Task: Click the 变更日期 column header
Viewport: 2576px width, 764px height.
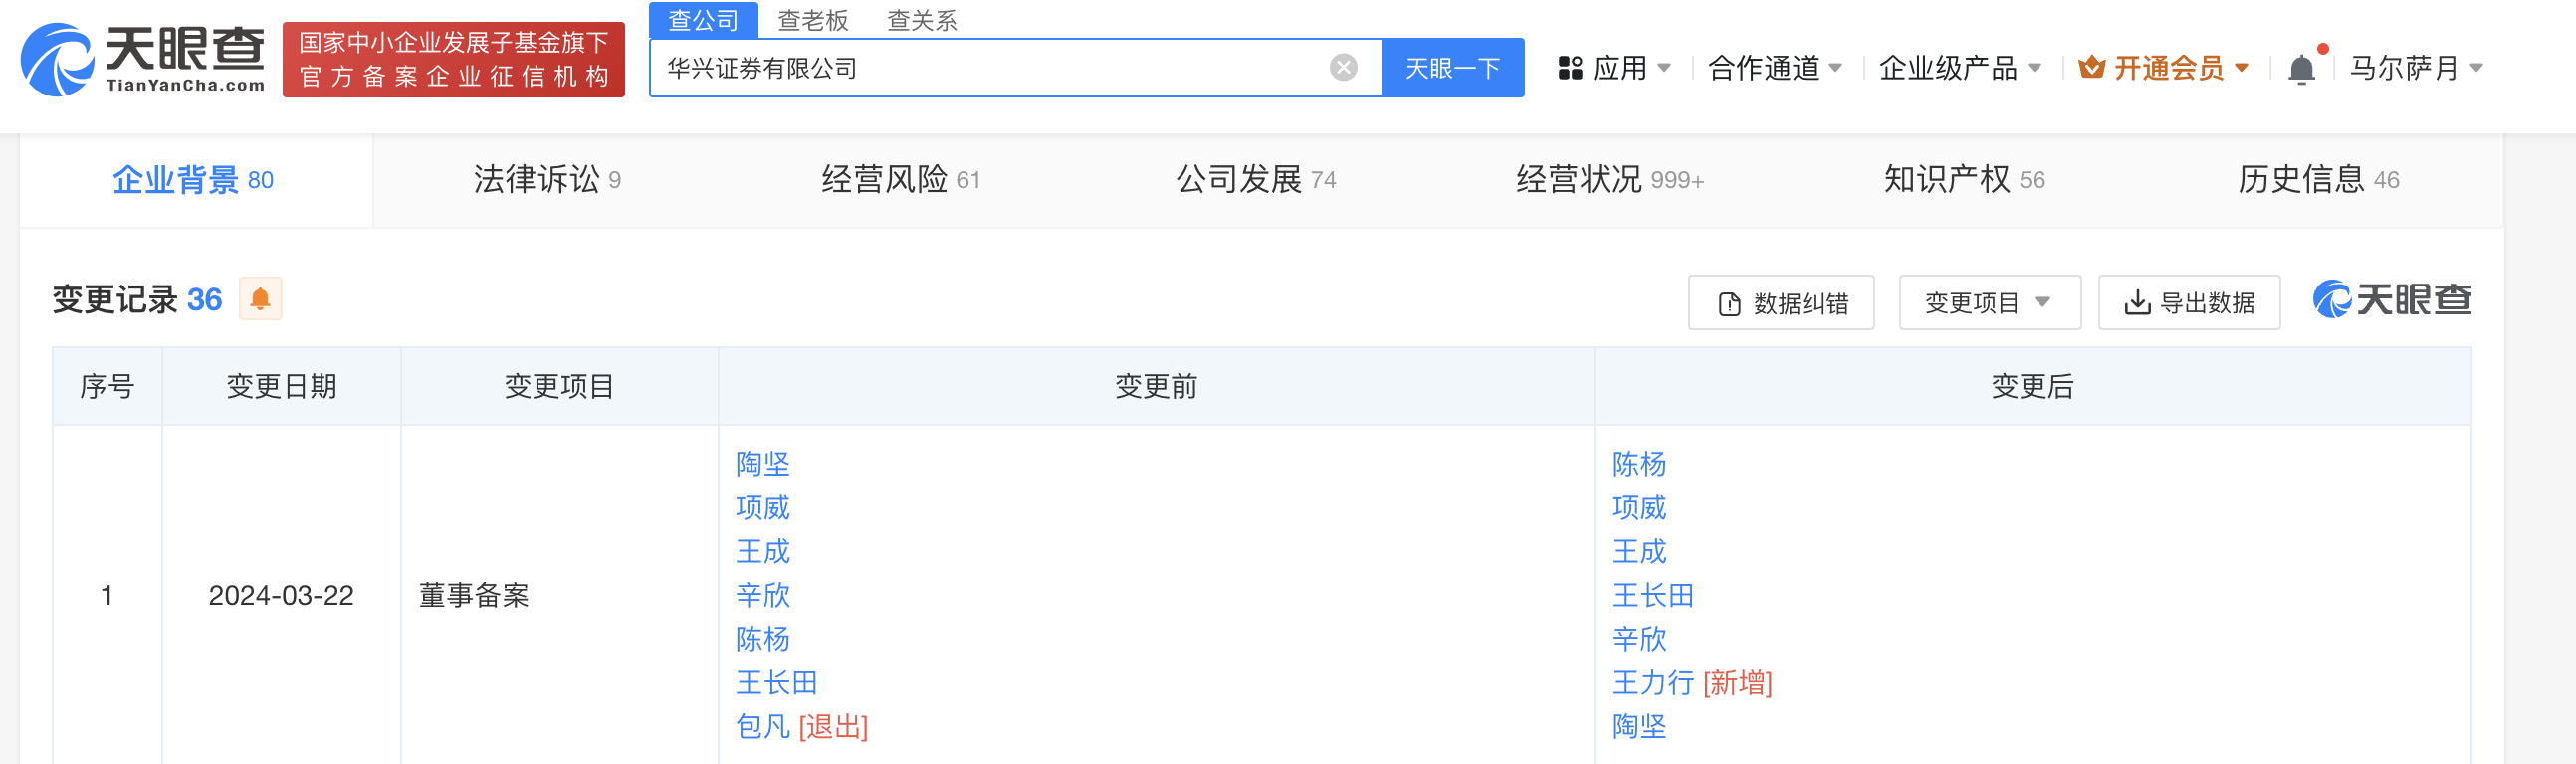Action: tap(281, 387)
